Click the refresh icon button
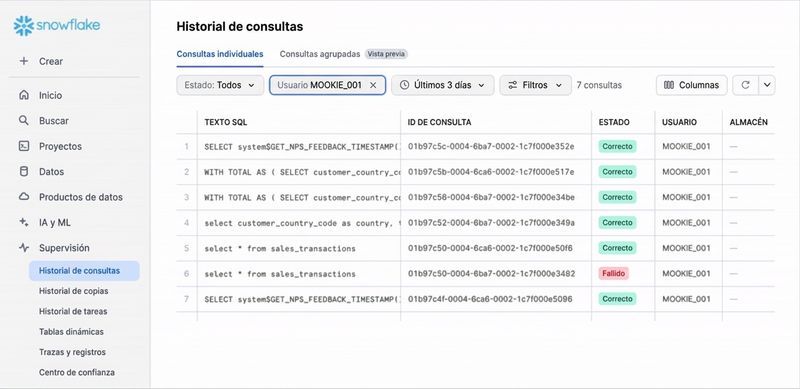 (x=745, y=85)
